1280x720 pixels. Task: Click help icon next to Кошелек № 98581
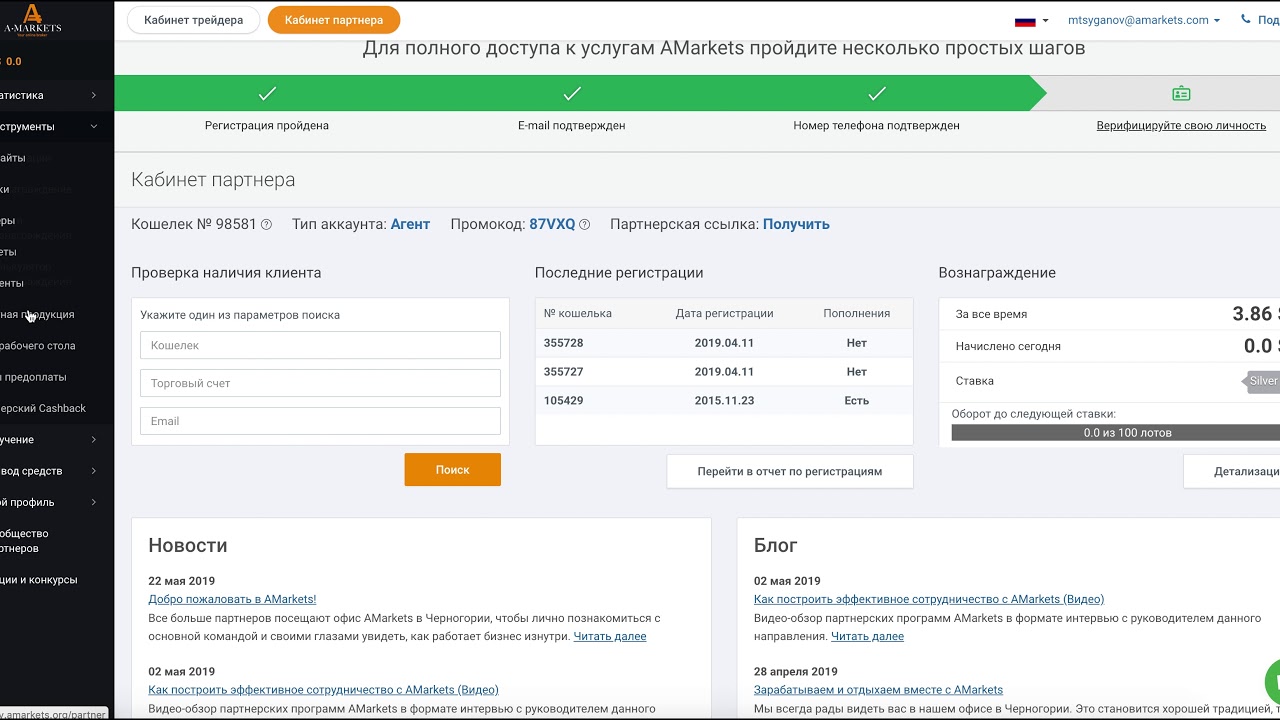click(x=266, y=225)
